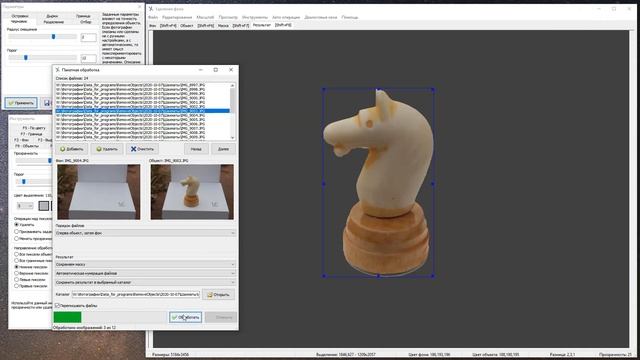This screenshot has height=360, width=640.
Task: Select the highlighted IMG_9003.JPG file row
Action: pyautogui.click(x=142, y=111)
